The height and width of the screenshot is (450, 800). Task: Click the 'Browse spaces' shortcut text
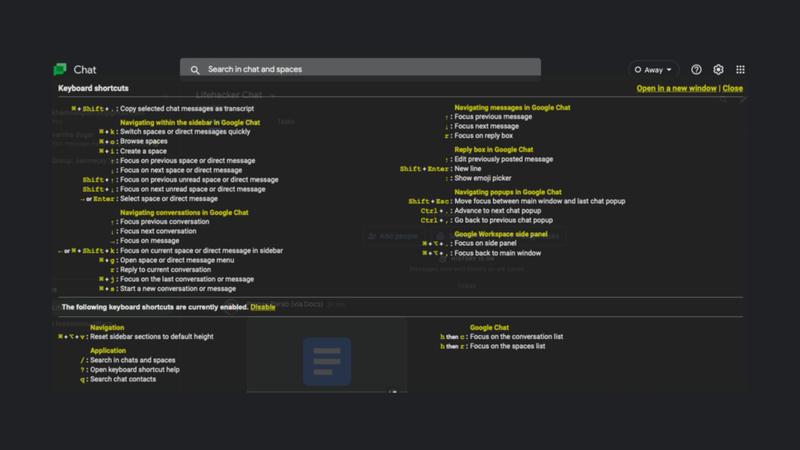pos(143,141)
